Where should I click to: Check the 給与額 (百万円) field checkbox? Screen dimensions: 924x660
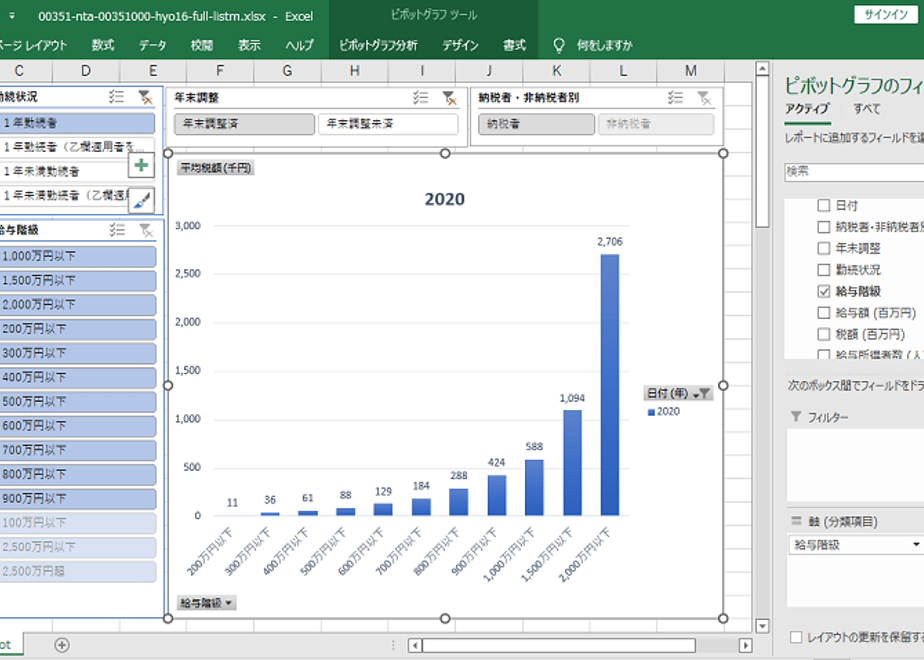pos(824,313)
